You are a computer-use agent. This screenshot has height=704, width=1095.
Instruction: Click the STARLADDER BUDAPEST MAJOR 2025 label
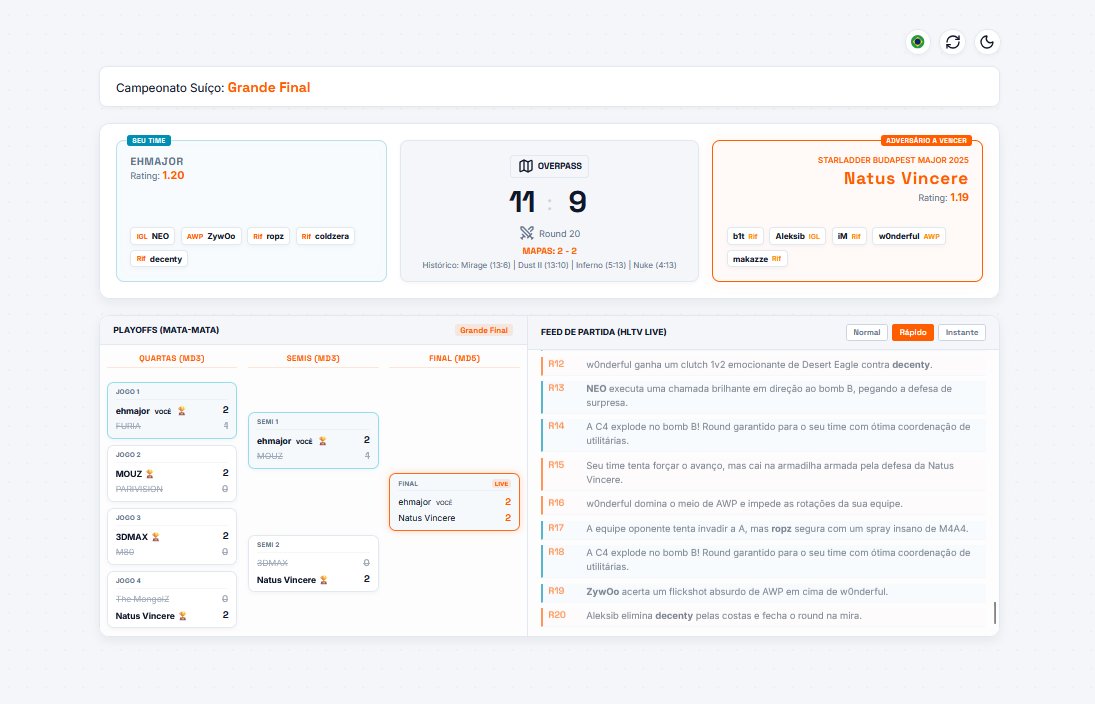point(893,160)
